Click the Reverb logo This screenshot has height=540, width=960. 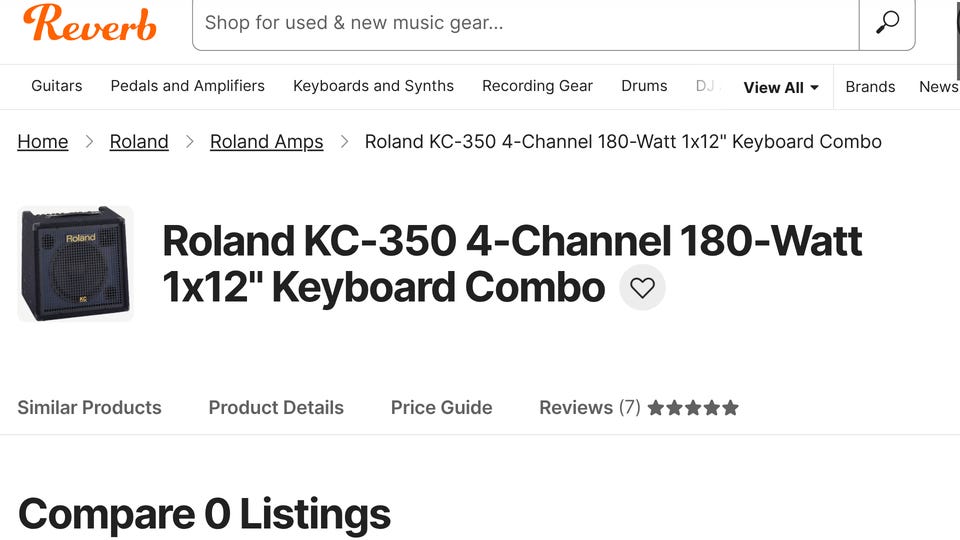[x=90, y=22]
